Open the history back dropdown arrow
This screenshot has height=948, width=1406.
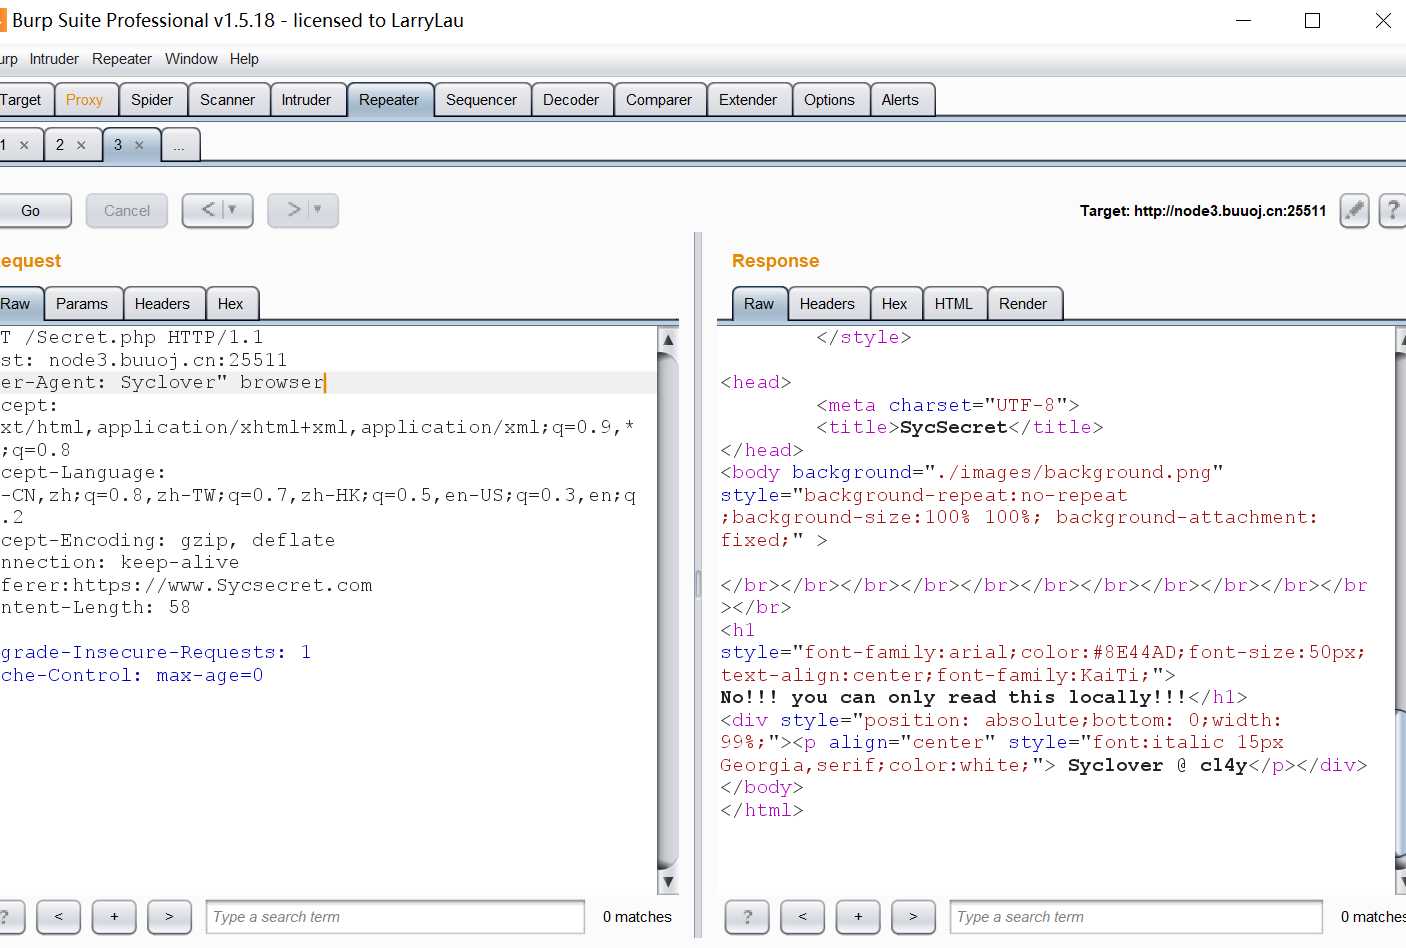coord(232,210)
